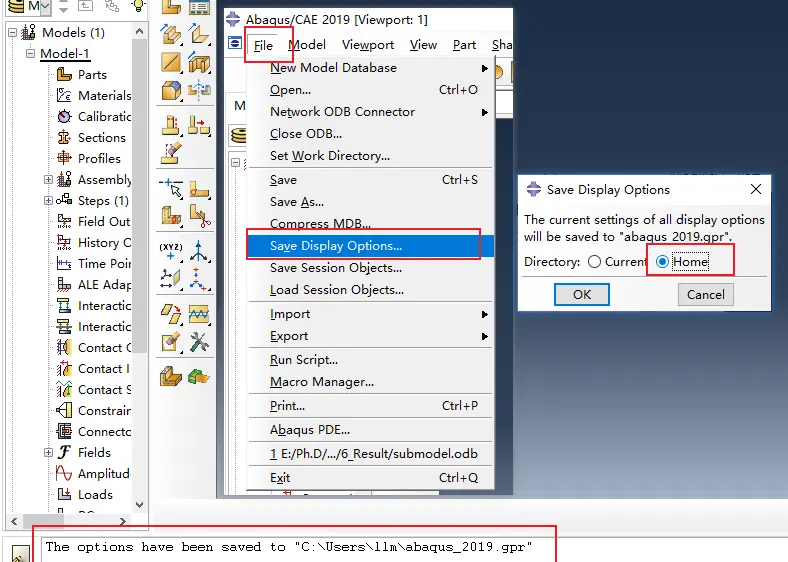Click the Create Datum Point (XYZ) tool
This screenshot has height=562, width=788.
[x=171, y=247]
